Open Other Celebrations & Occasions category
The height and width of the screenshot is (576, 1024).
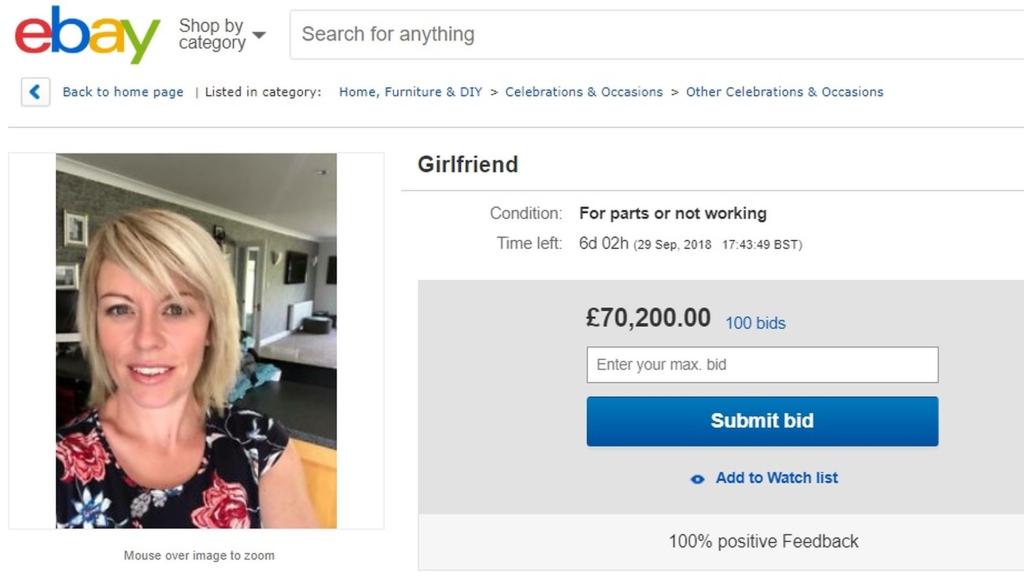pyautogui.click(x=785, y=91)
